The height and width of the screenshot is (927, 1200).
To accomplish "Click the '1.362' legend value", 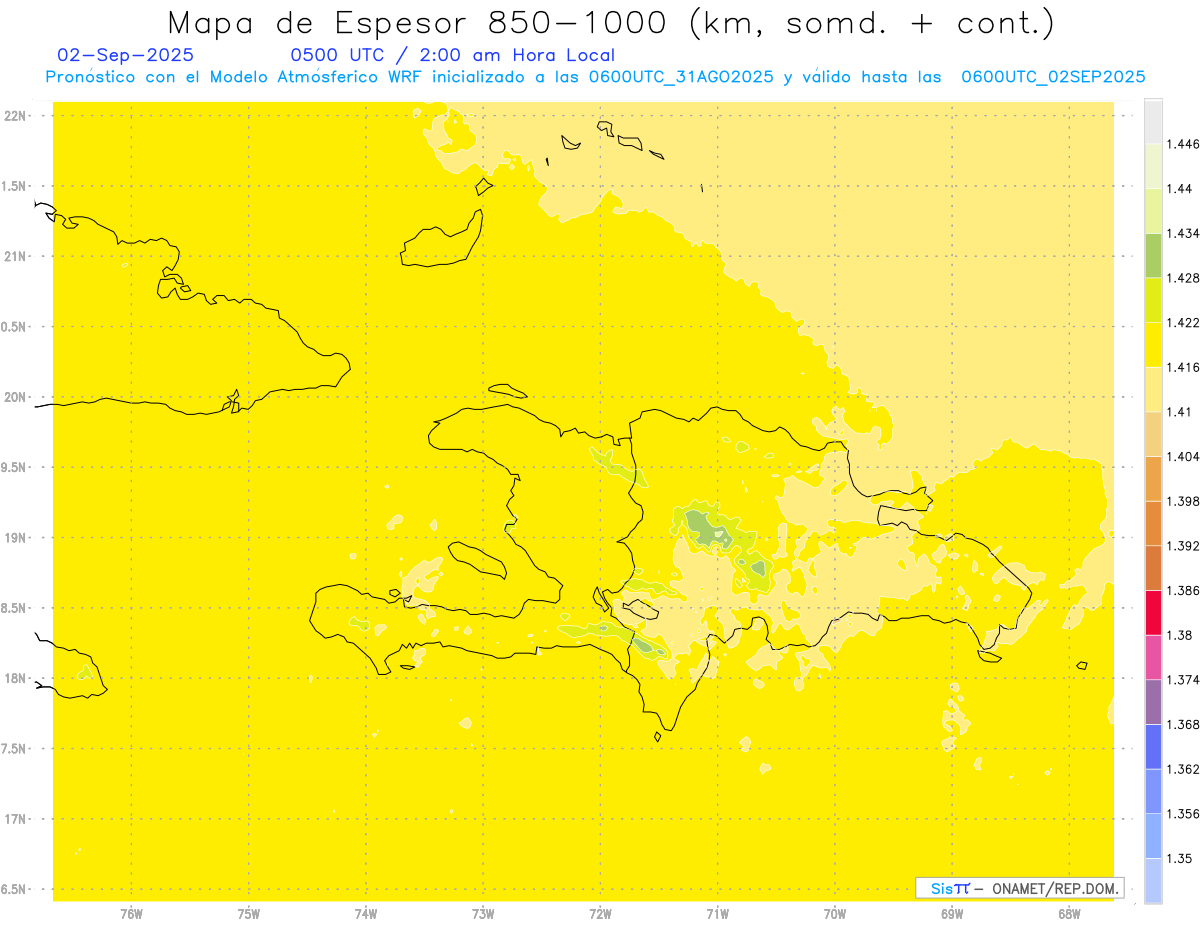I will (1182, 769).
